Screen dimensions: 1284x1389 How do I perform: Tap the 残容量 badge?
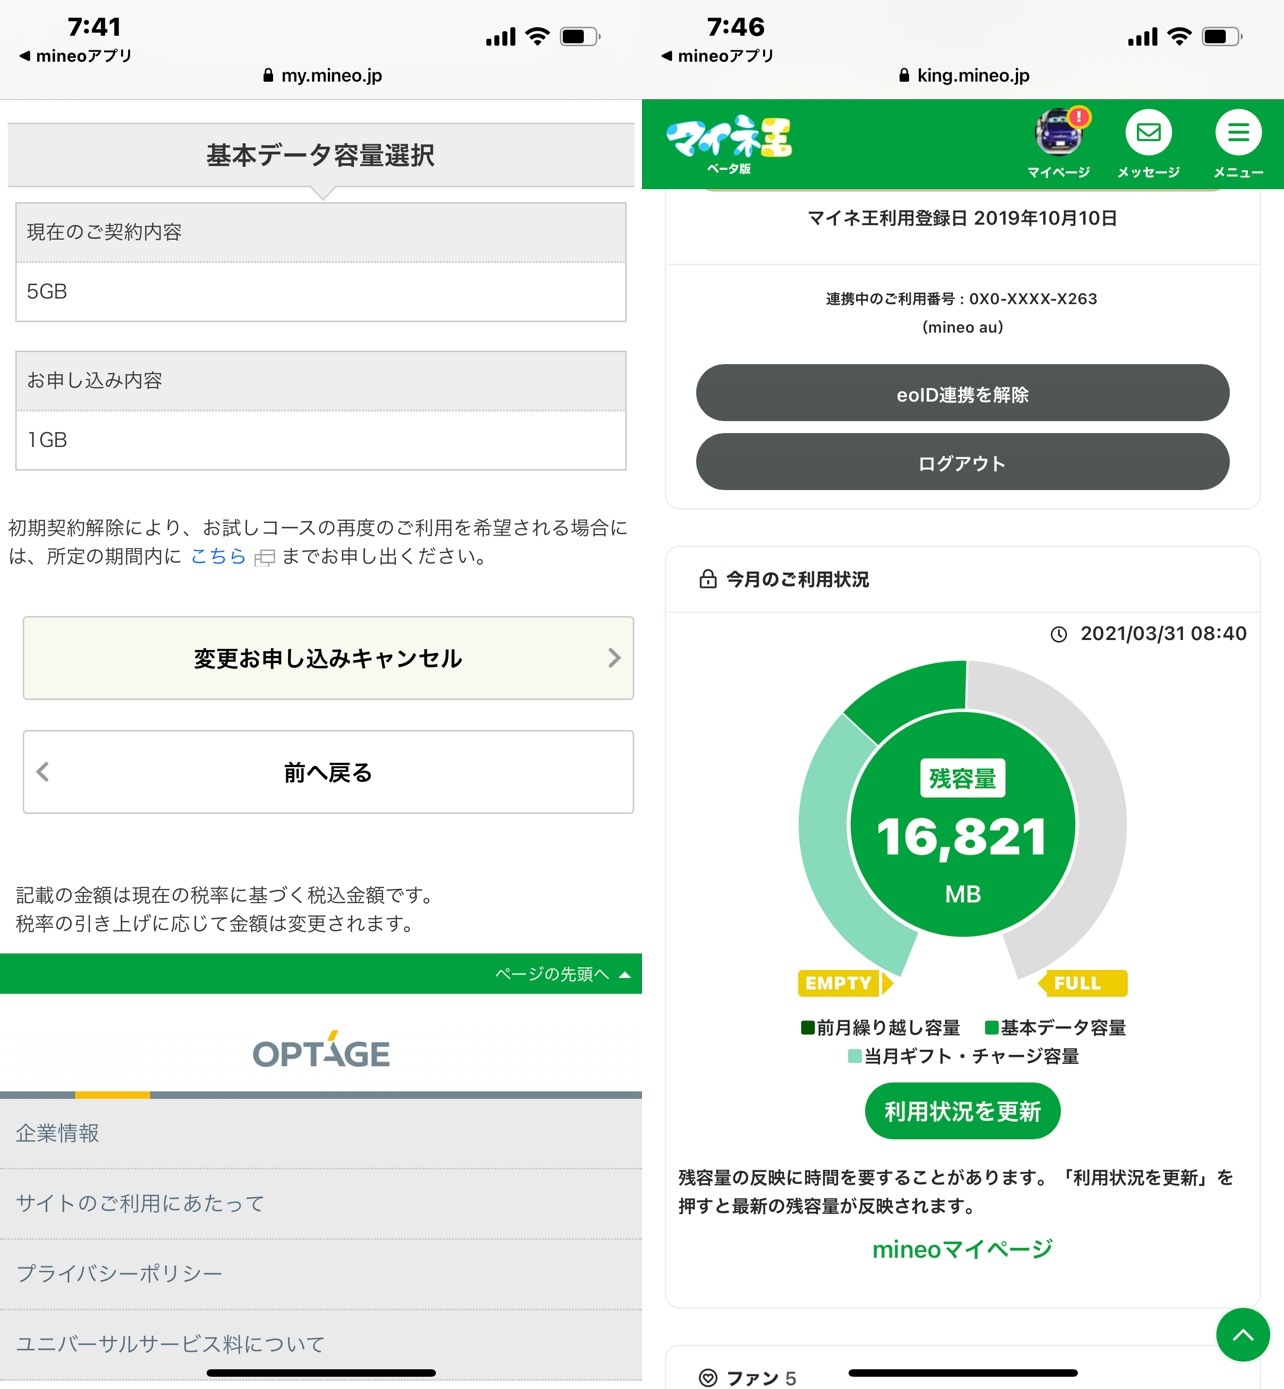[x=963, y=778]
